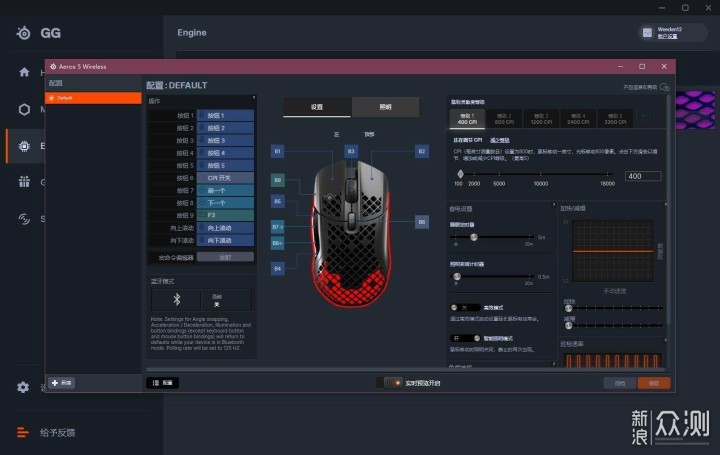Click the SteelSeries GG logo icon
Image resolution: width=720 pixels, height=455 pixels.
(x=23, y=33)
